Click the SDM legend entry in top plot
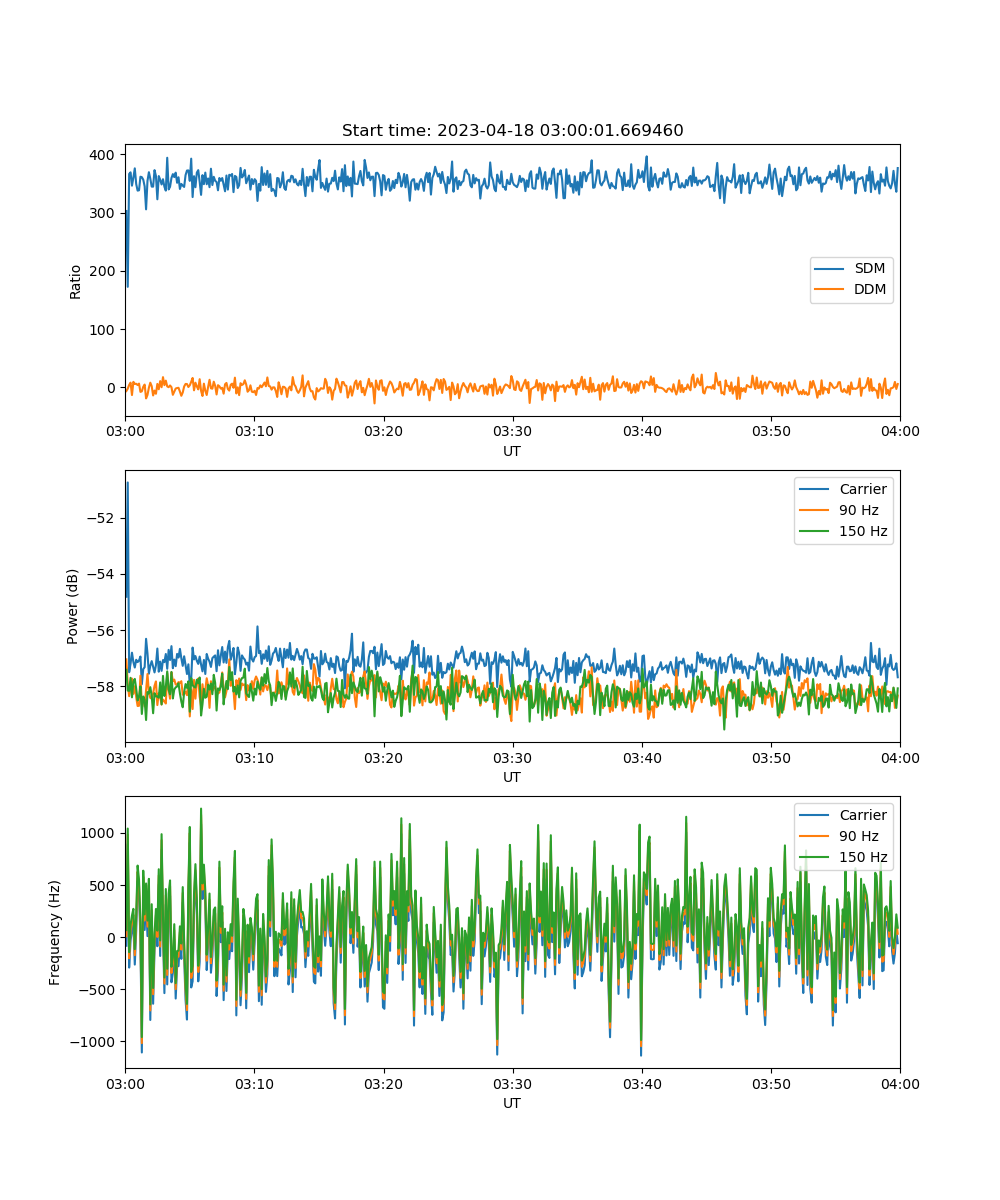Viewport: 1000px width, 1200px height. pyautogui.click(x=870, y=269)
